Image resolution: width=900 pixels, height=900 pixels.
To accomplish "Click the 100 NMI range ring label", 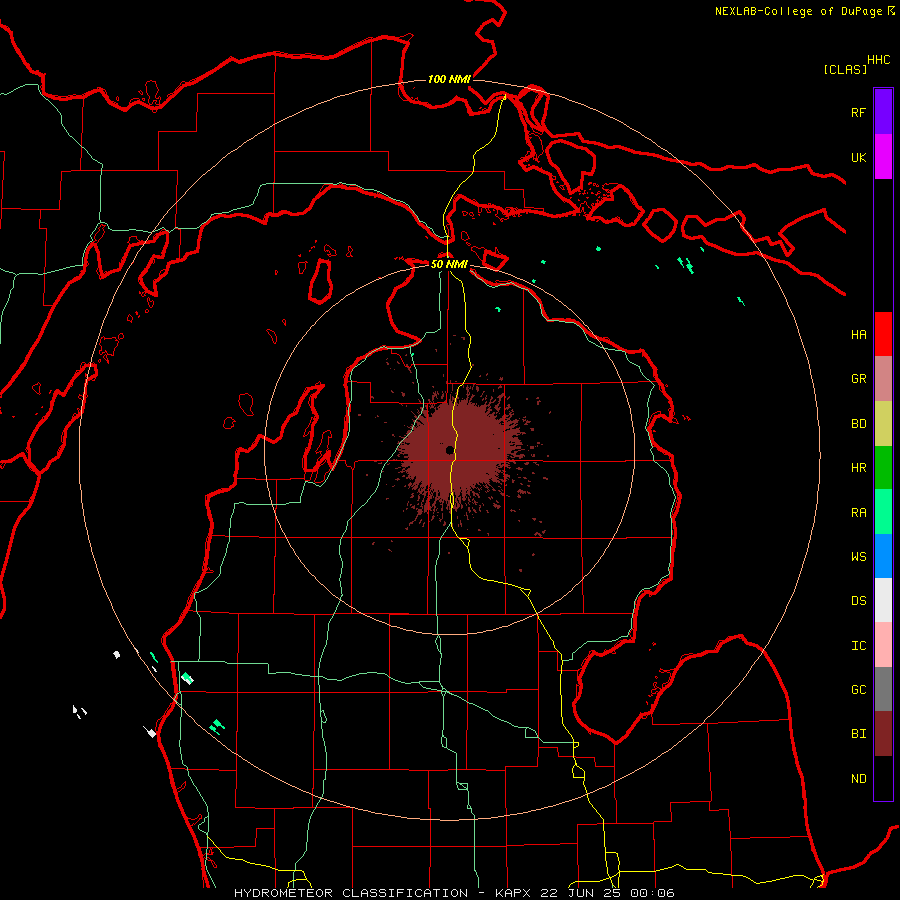I will tap(449, 79).
